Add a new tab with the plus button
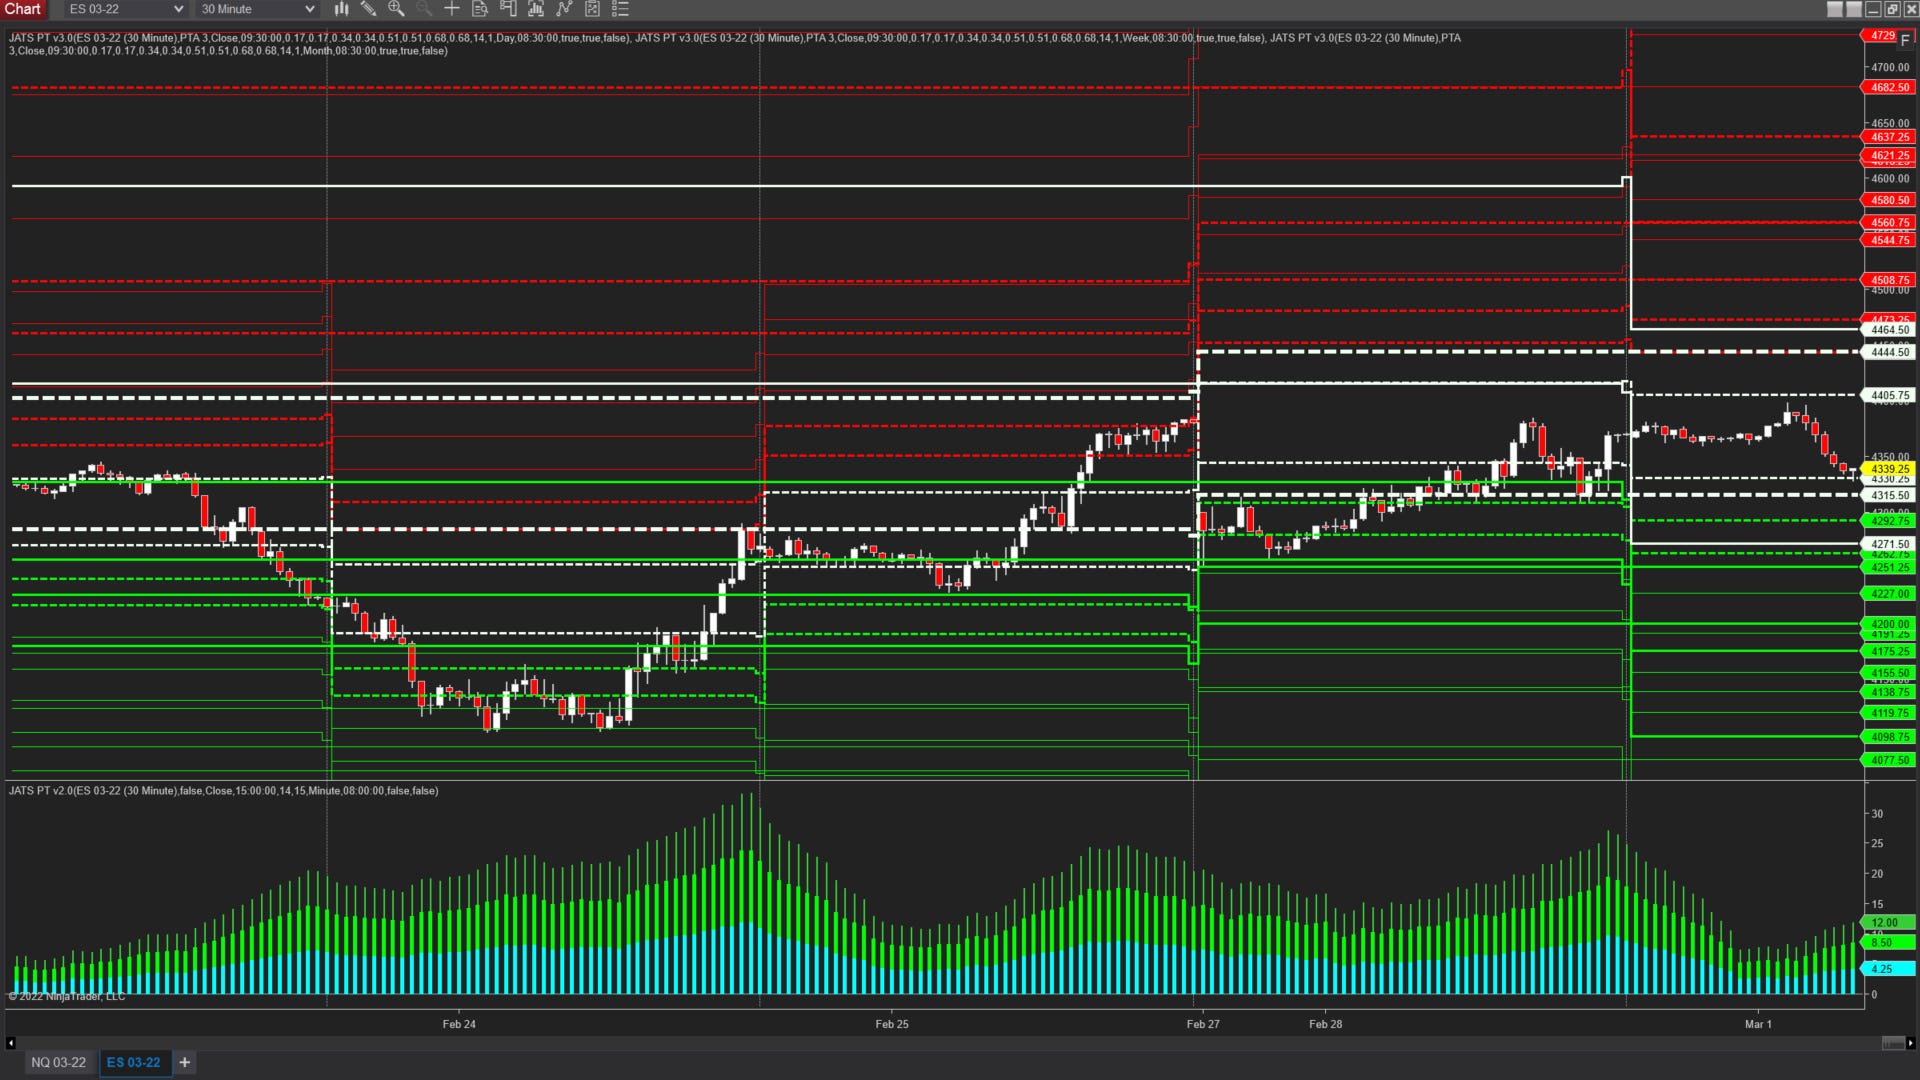The width and height of the screenshot is (1920, 1080). click(x=184, y=1062)
